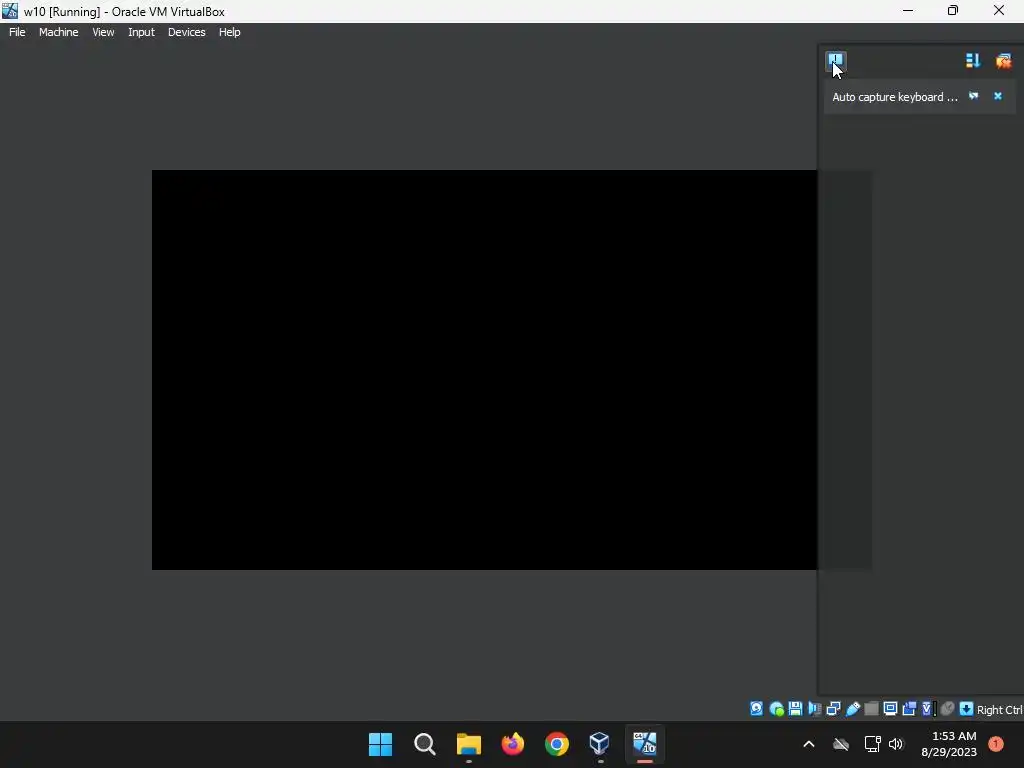The width and height of the screenshot is (1024, 768).
Task: Open the View menu
Action: click(103, 32)
